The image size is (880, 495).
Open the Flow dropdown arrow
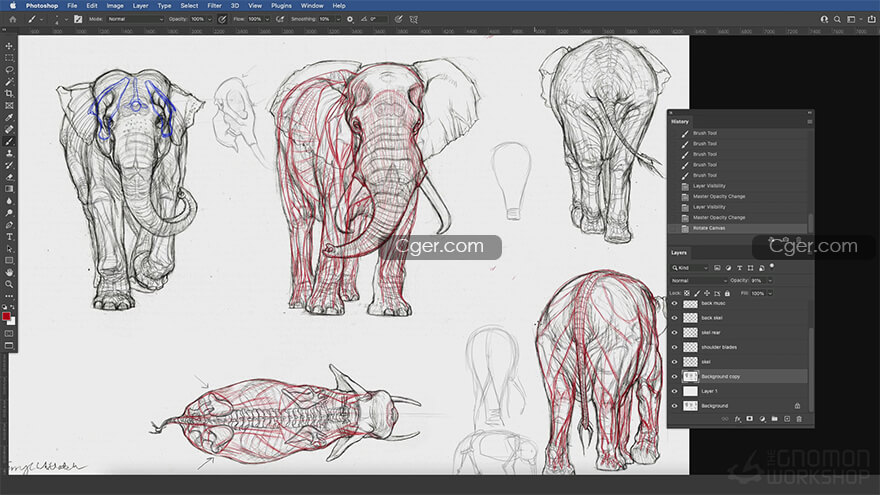[x=267, y=19]
